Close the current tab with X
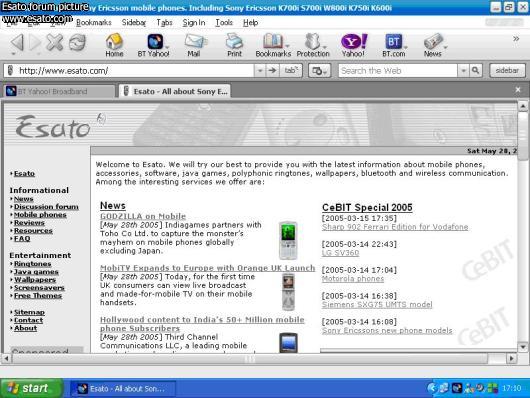The width and height of the screenshot is (530, 398). (518, 90)
